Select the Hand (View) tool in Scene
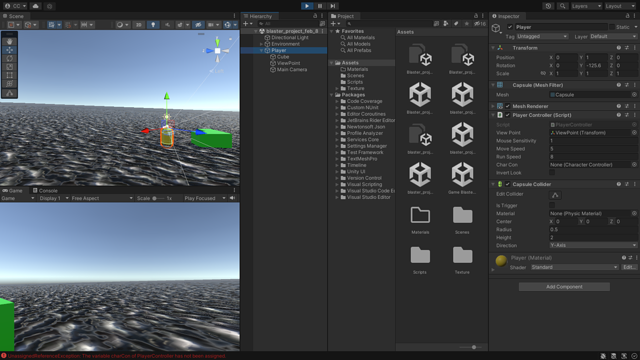 pos(9,41)
